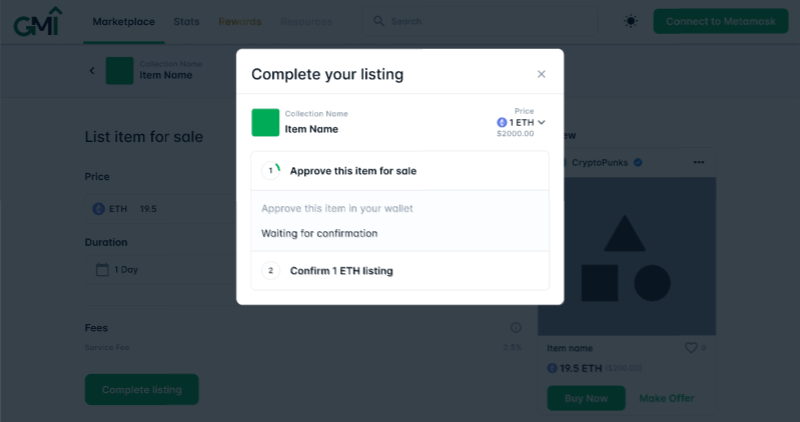This screenshot has width=800, height=422.
Task: Click the verified badge next to CryptoPunks
Action: 638,162
